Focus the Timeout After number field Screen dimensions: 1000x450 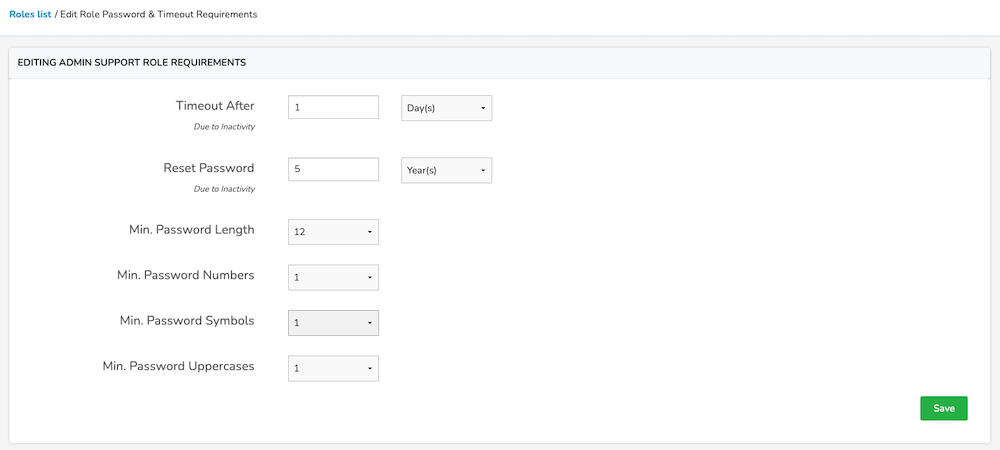coord(334,107)
